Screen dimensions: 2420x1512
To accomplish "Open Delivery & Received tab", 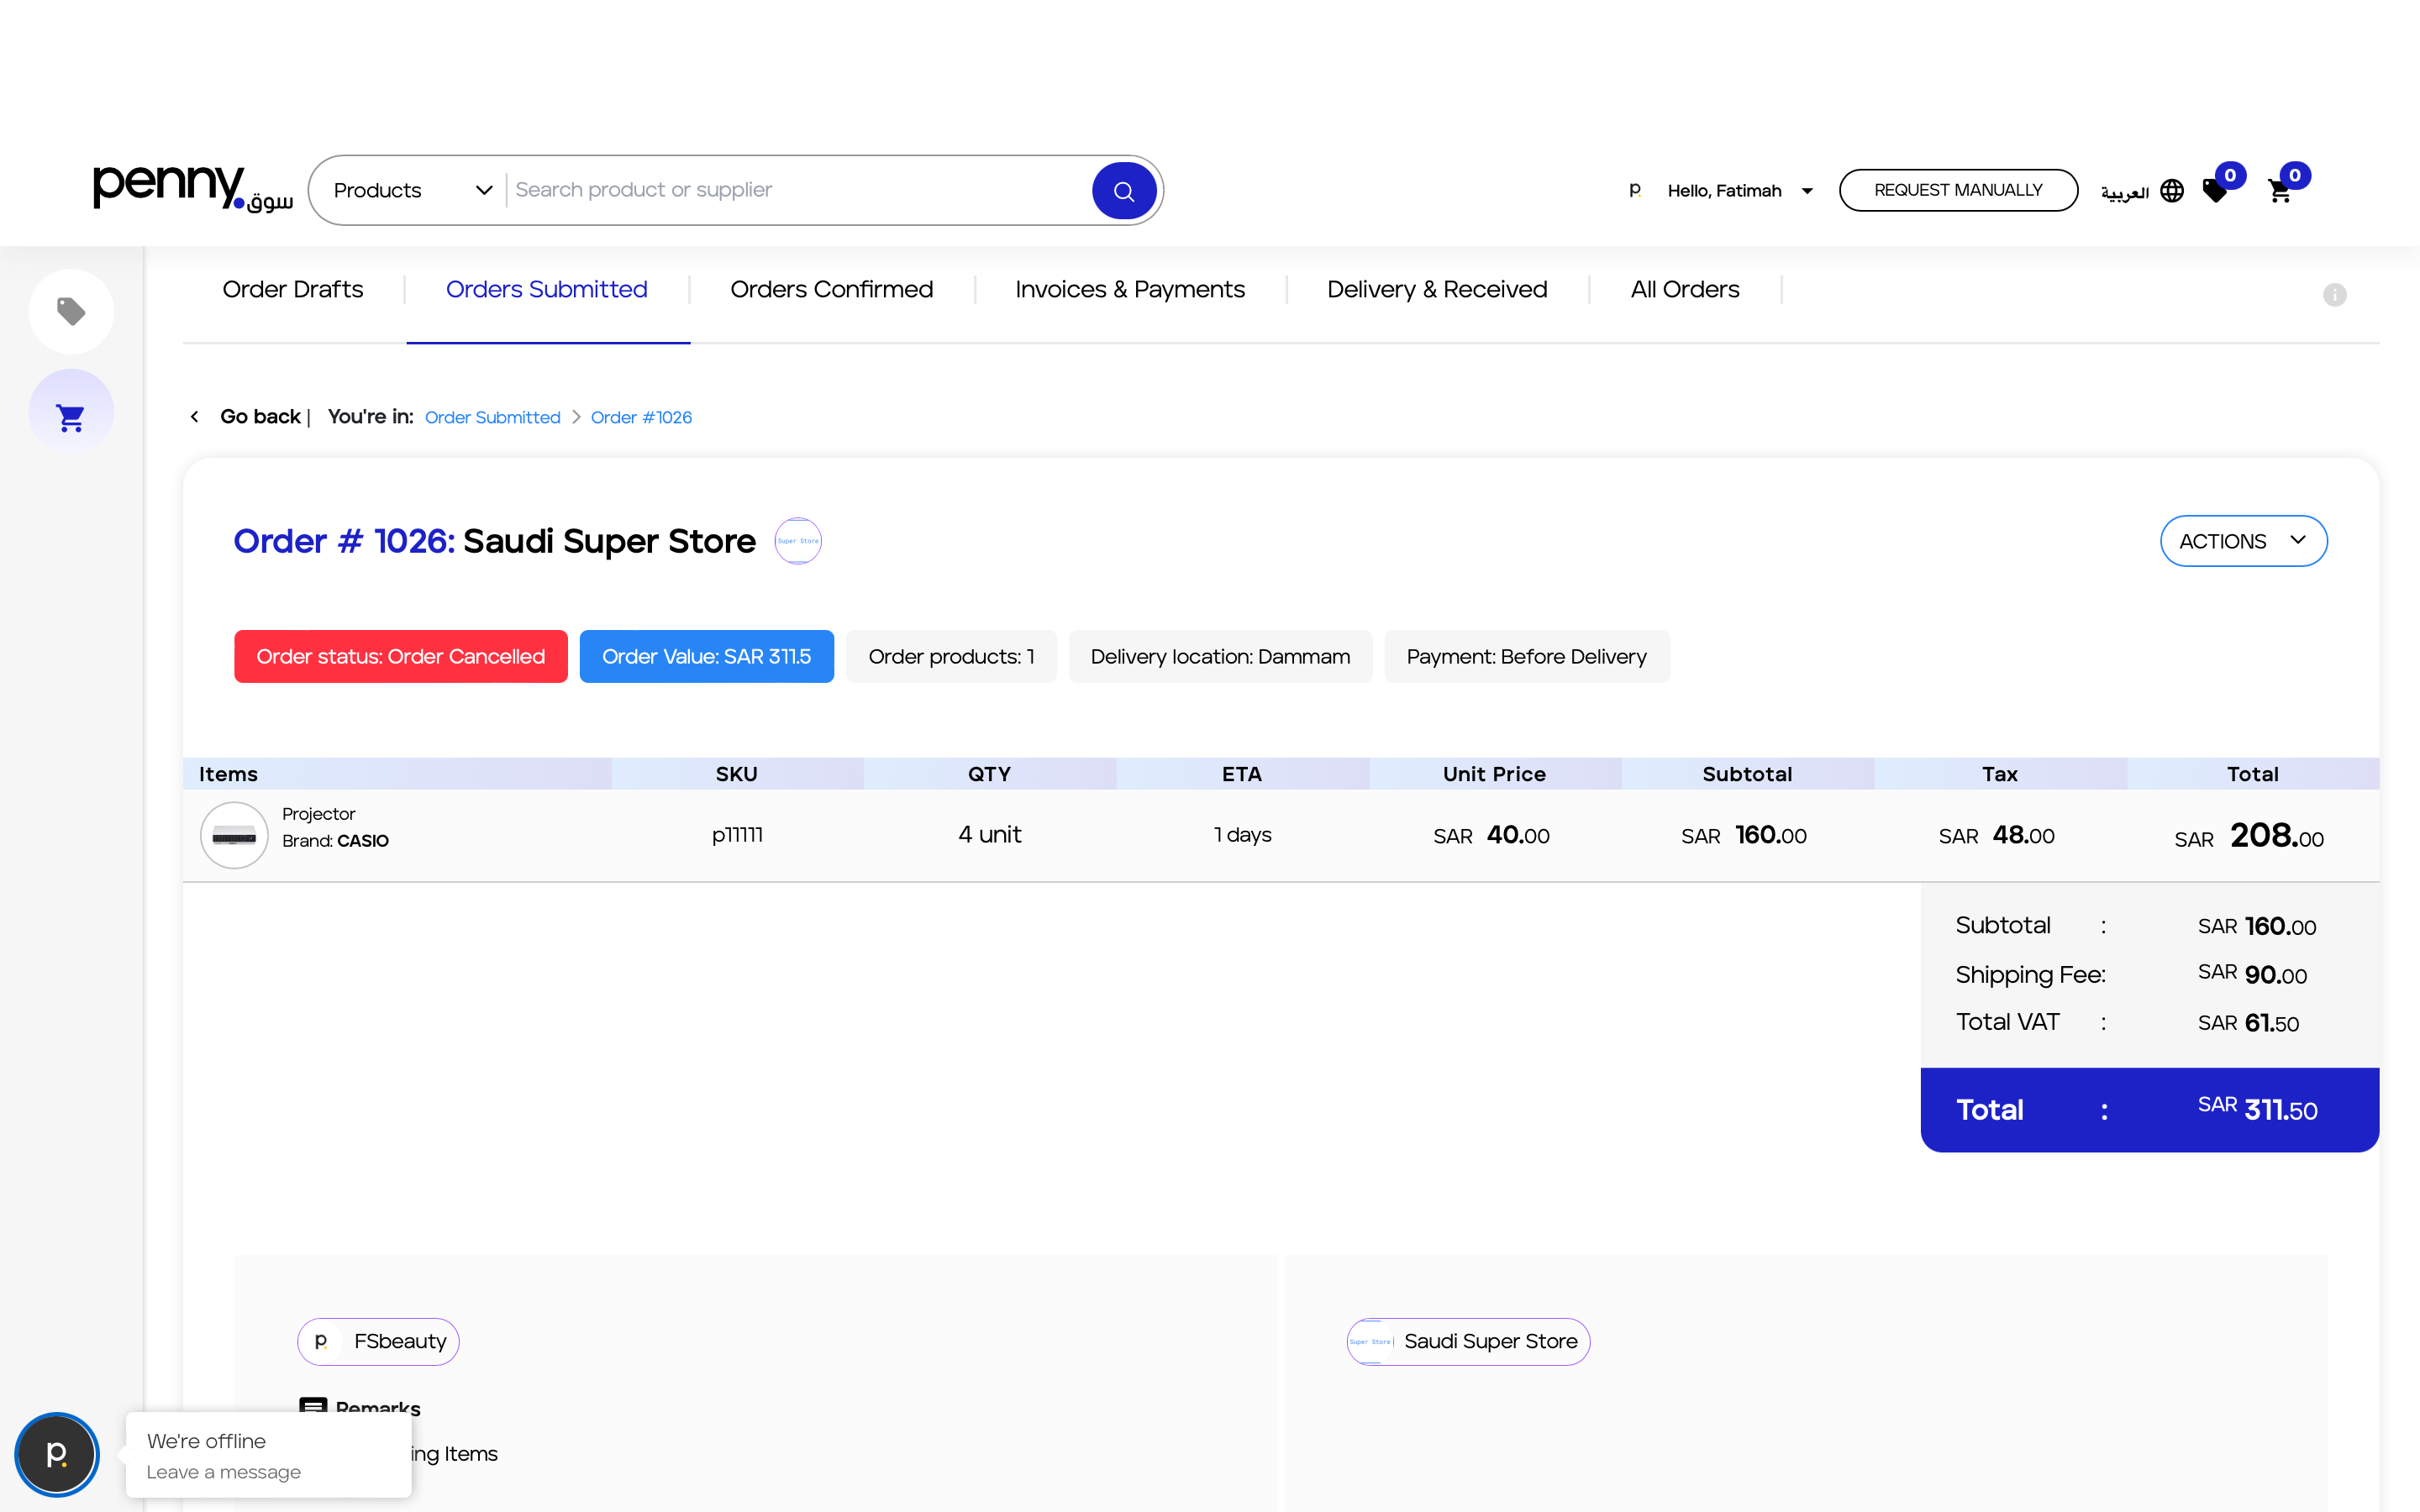I will pos(1437,289).
